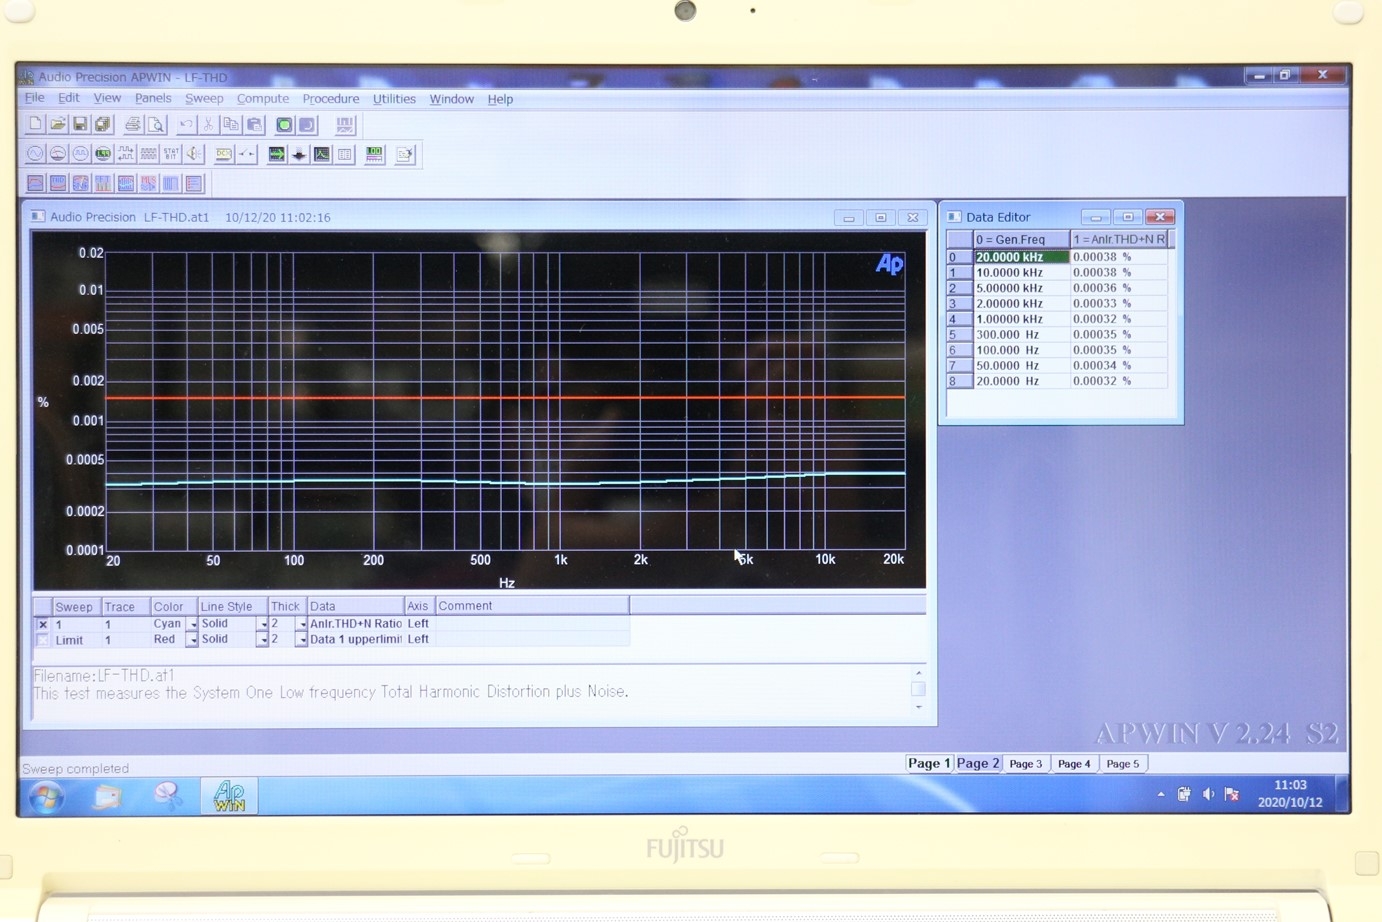Open Windows Explorer from taskbar
Image resolution: width=1382 pixels, height=922 pixels.
point(108,796)
